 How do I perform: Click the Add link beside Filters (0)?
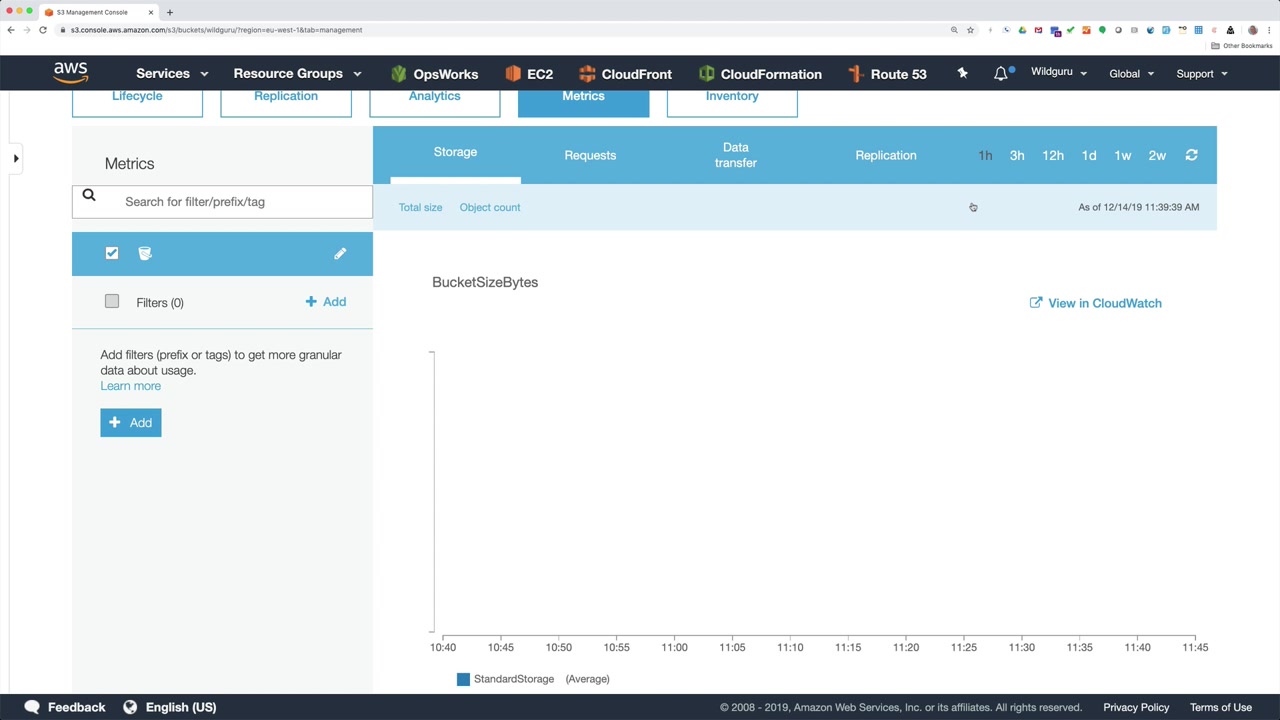(326, 301)
